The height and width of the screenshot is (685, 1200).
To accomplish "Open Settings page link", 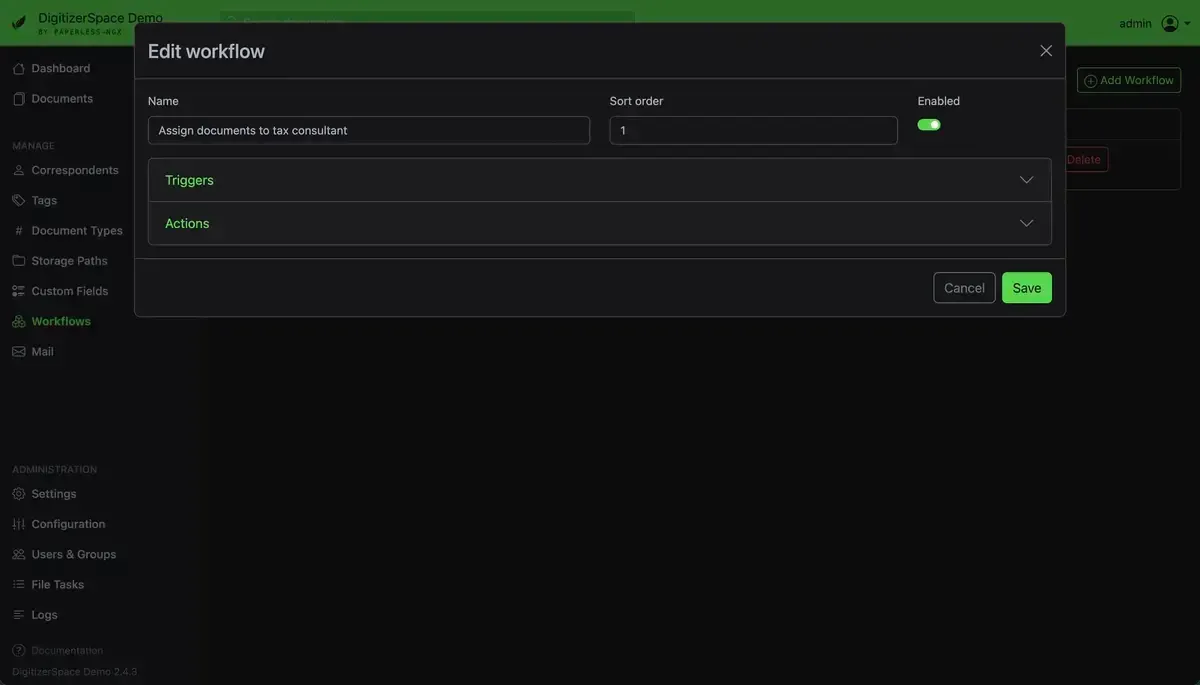I will click(x=54, y=493).
